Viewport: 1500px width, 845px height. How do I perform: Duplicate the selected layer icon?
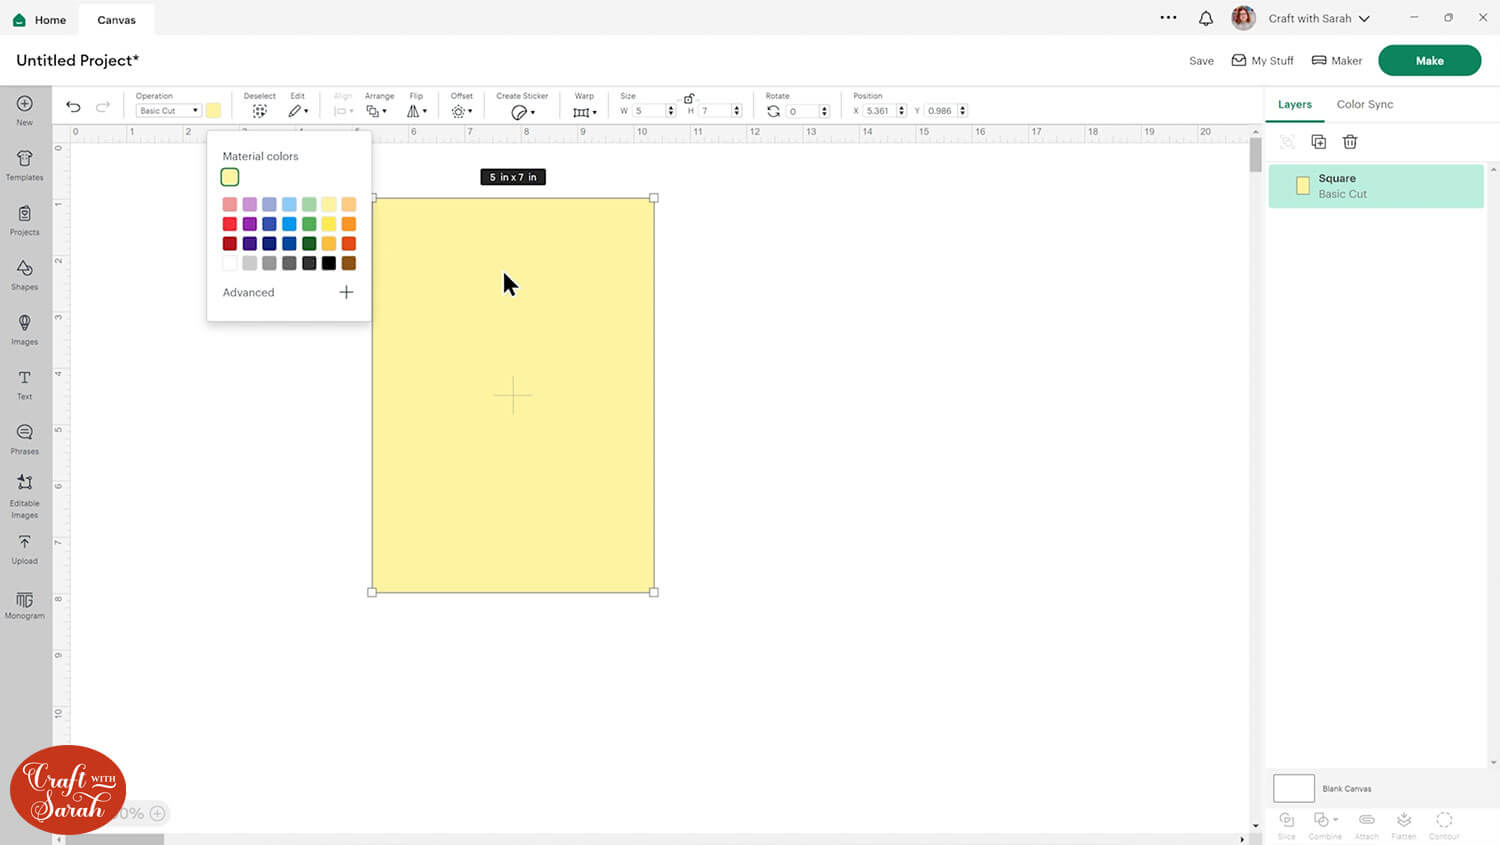pyautogui.click(x=1318, y=142)
